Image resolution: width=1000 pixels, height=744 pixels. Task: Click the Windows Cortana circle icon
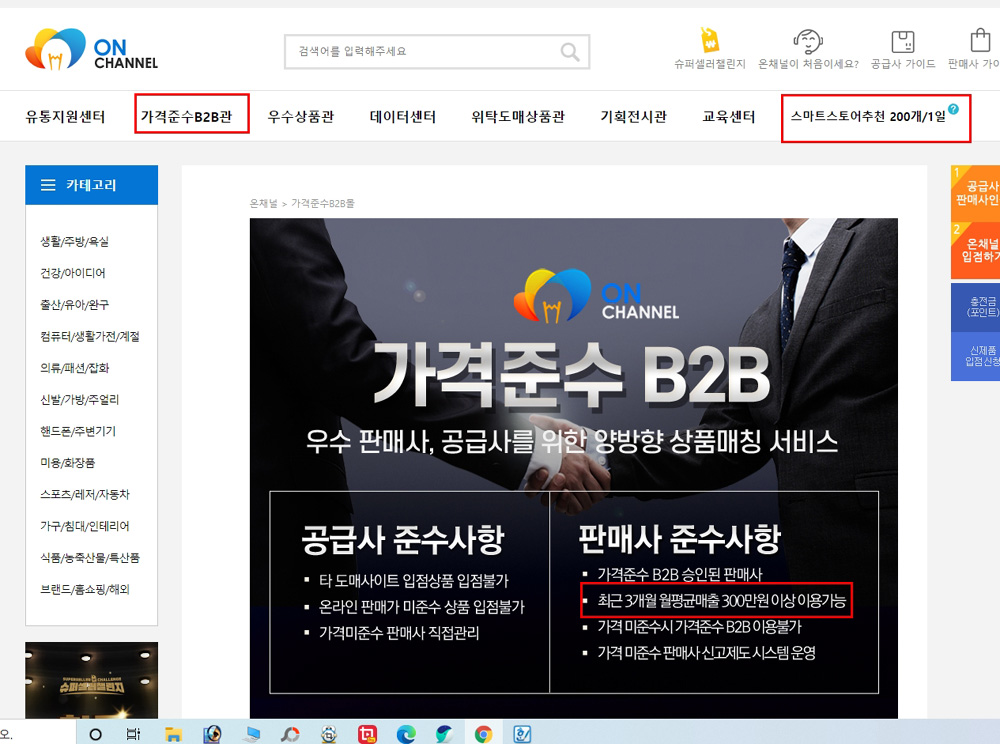tap(96, 734)
